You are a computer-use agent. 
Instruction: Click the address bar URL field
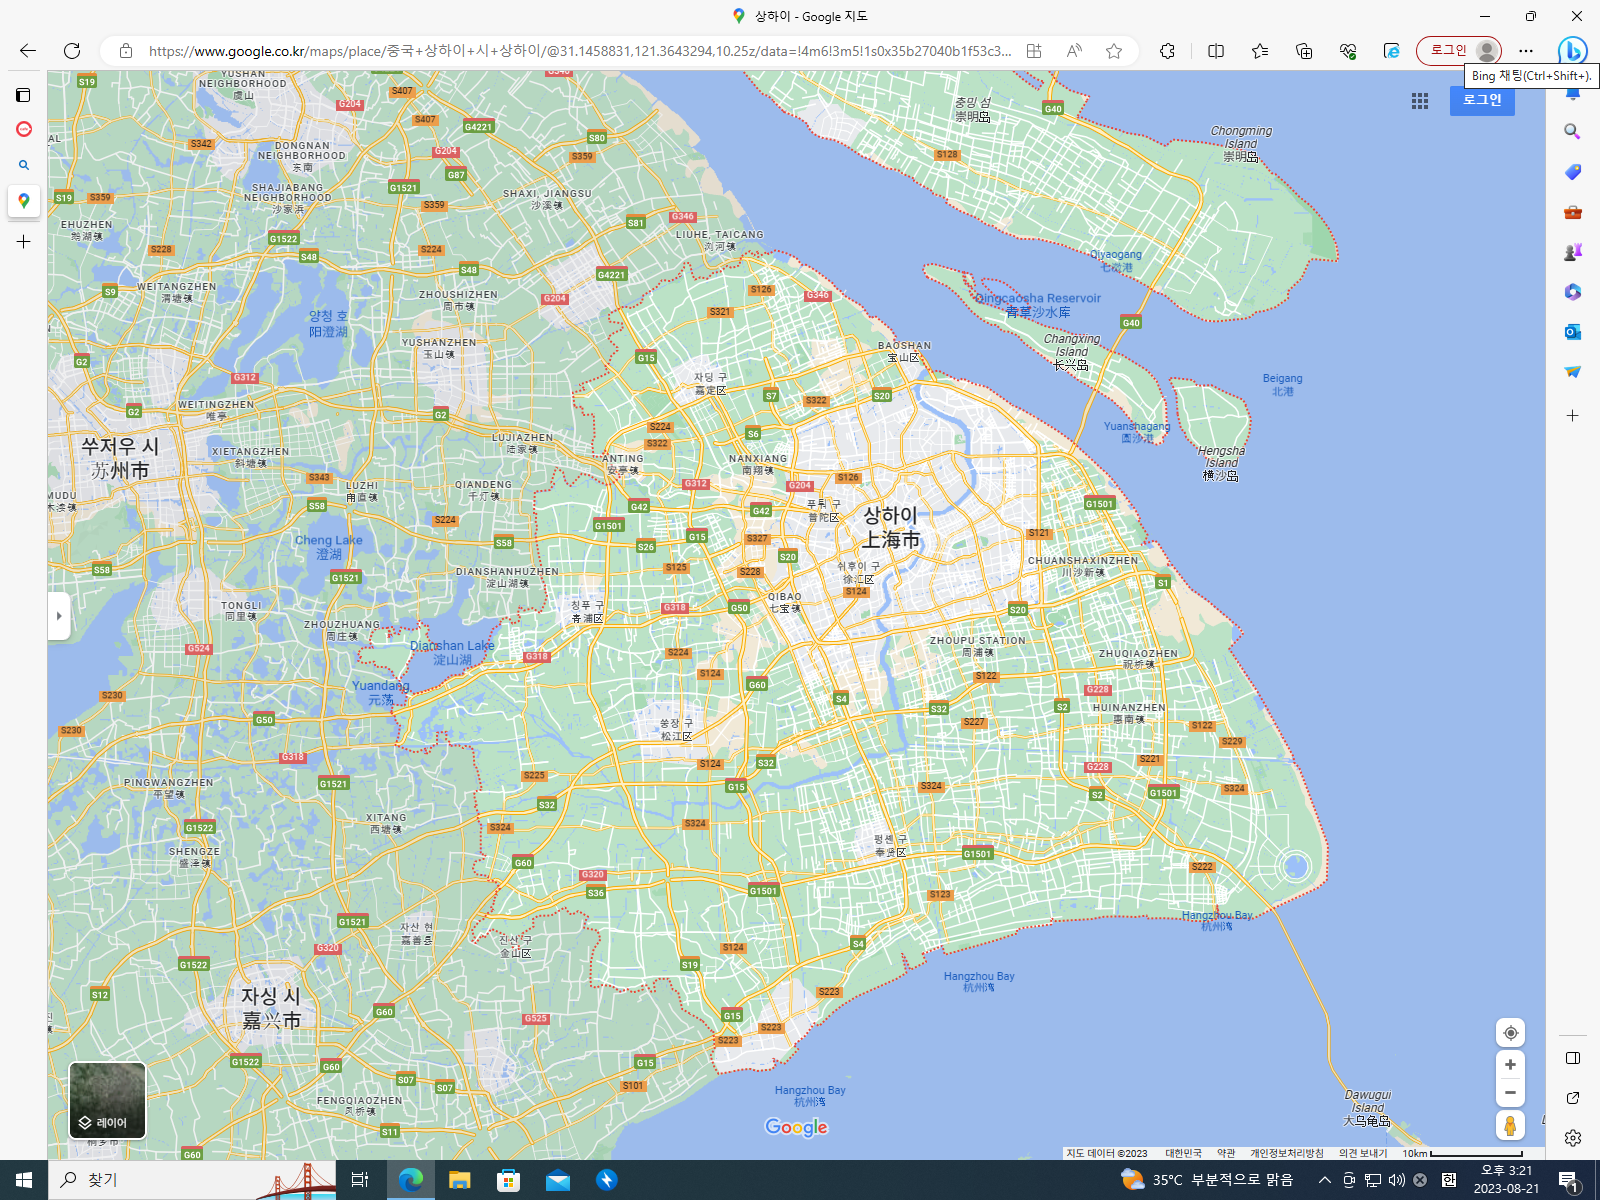click(x=580, y=51)
